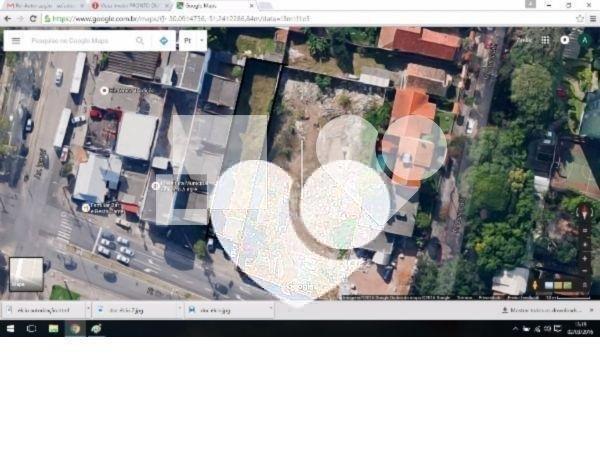Screen dimensions: 600x468
Task: Open the volume tray icon
Action: pos(548,329)
